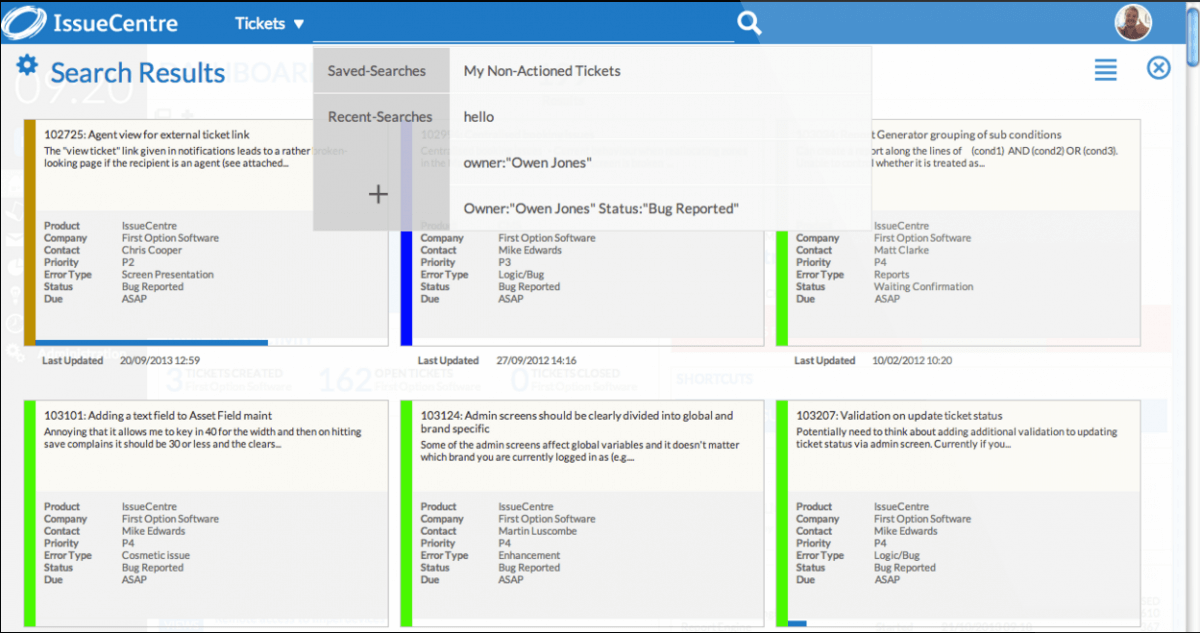Close the search results panel
The image size is (1200, 633).
tap(1158, 68)
